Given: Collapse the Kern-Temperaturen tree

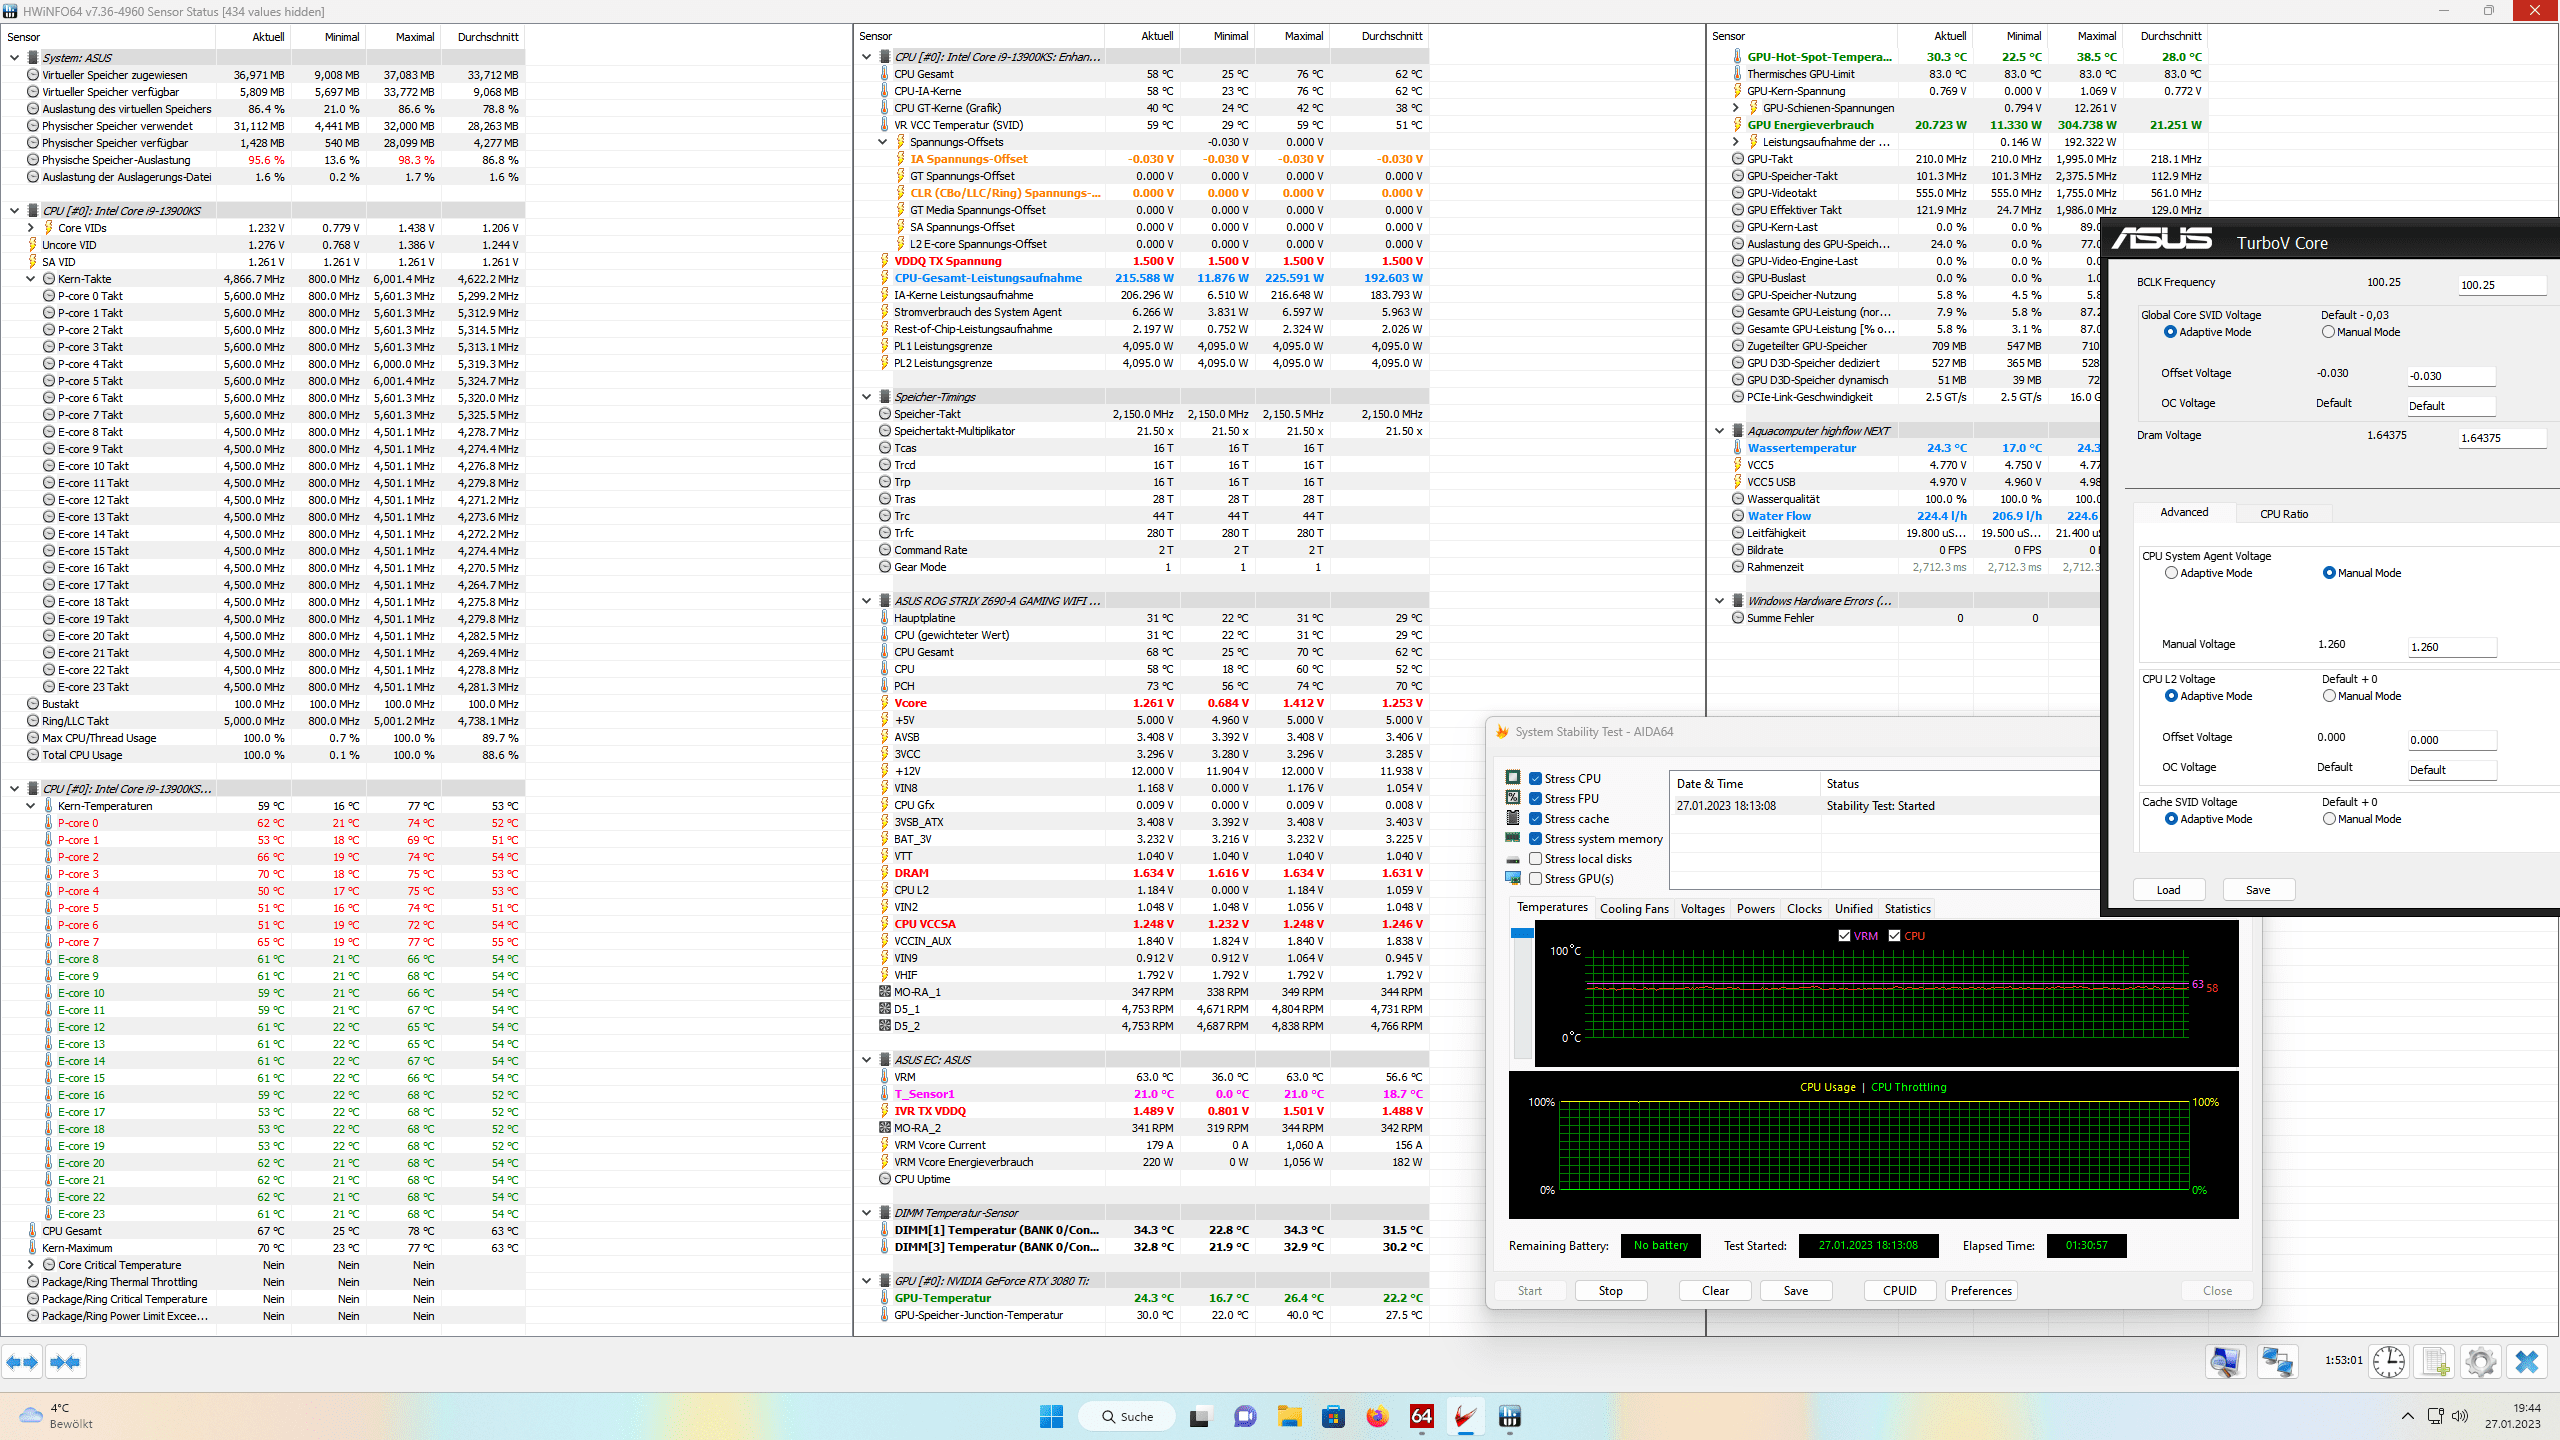Looking at the screenshot, I should 31,806.
